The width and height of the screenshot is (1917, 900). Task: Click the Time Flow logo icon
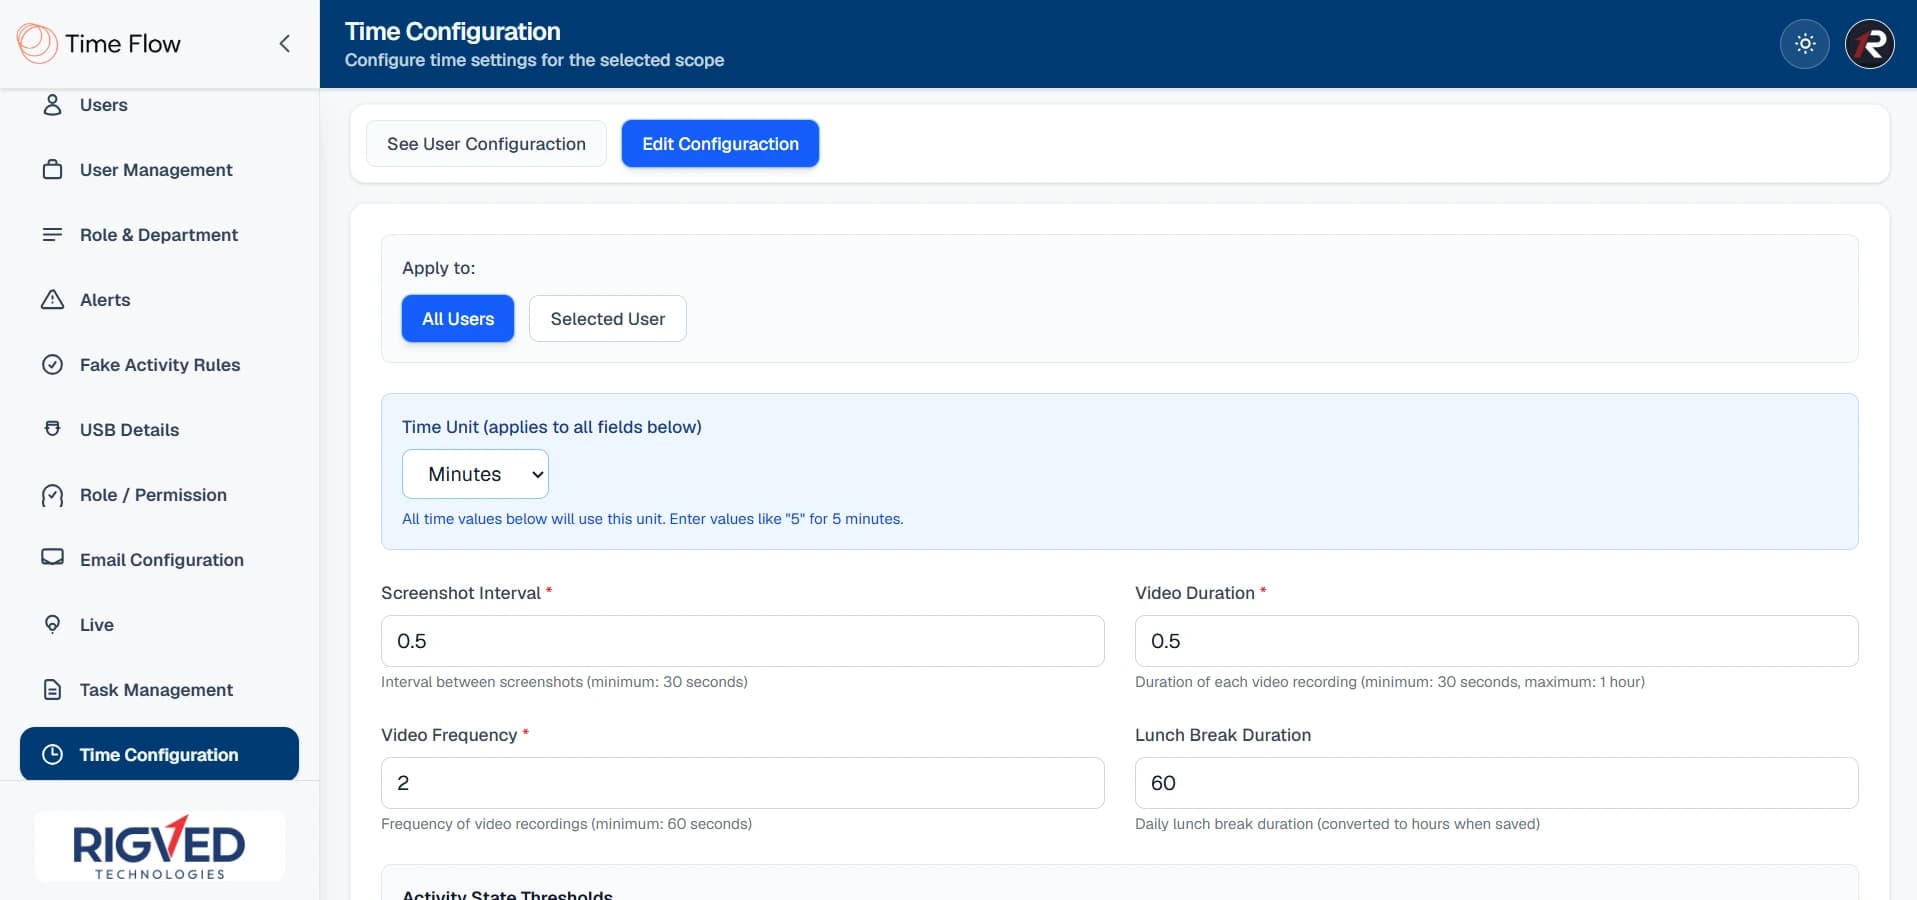tap(37, 43)
